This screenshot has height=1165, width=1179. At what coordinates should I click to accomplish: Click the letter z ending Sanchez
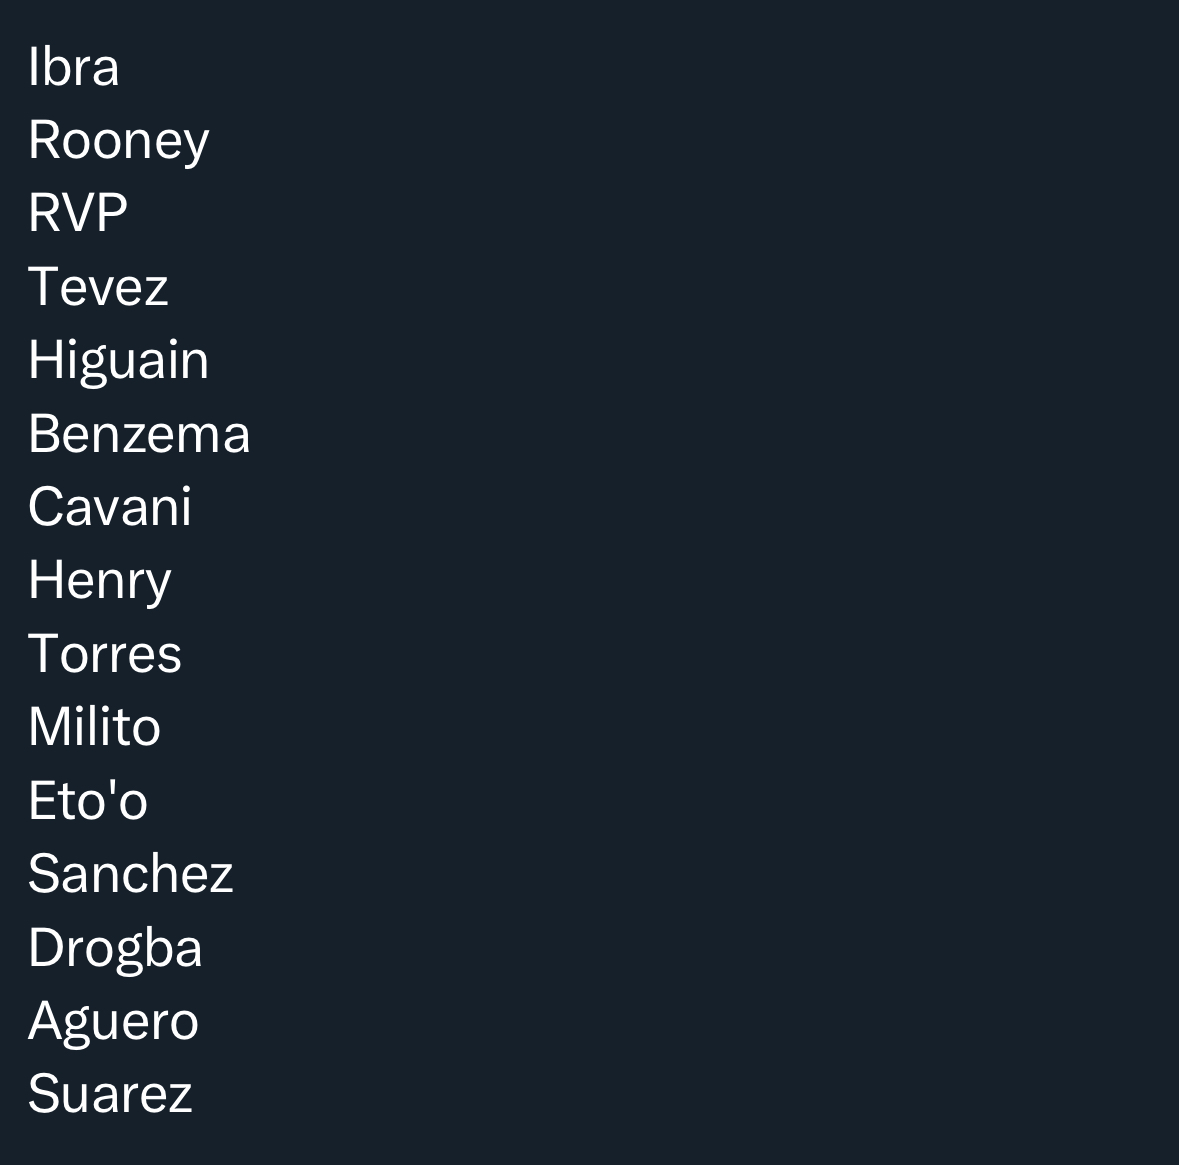pos(222,878)
